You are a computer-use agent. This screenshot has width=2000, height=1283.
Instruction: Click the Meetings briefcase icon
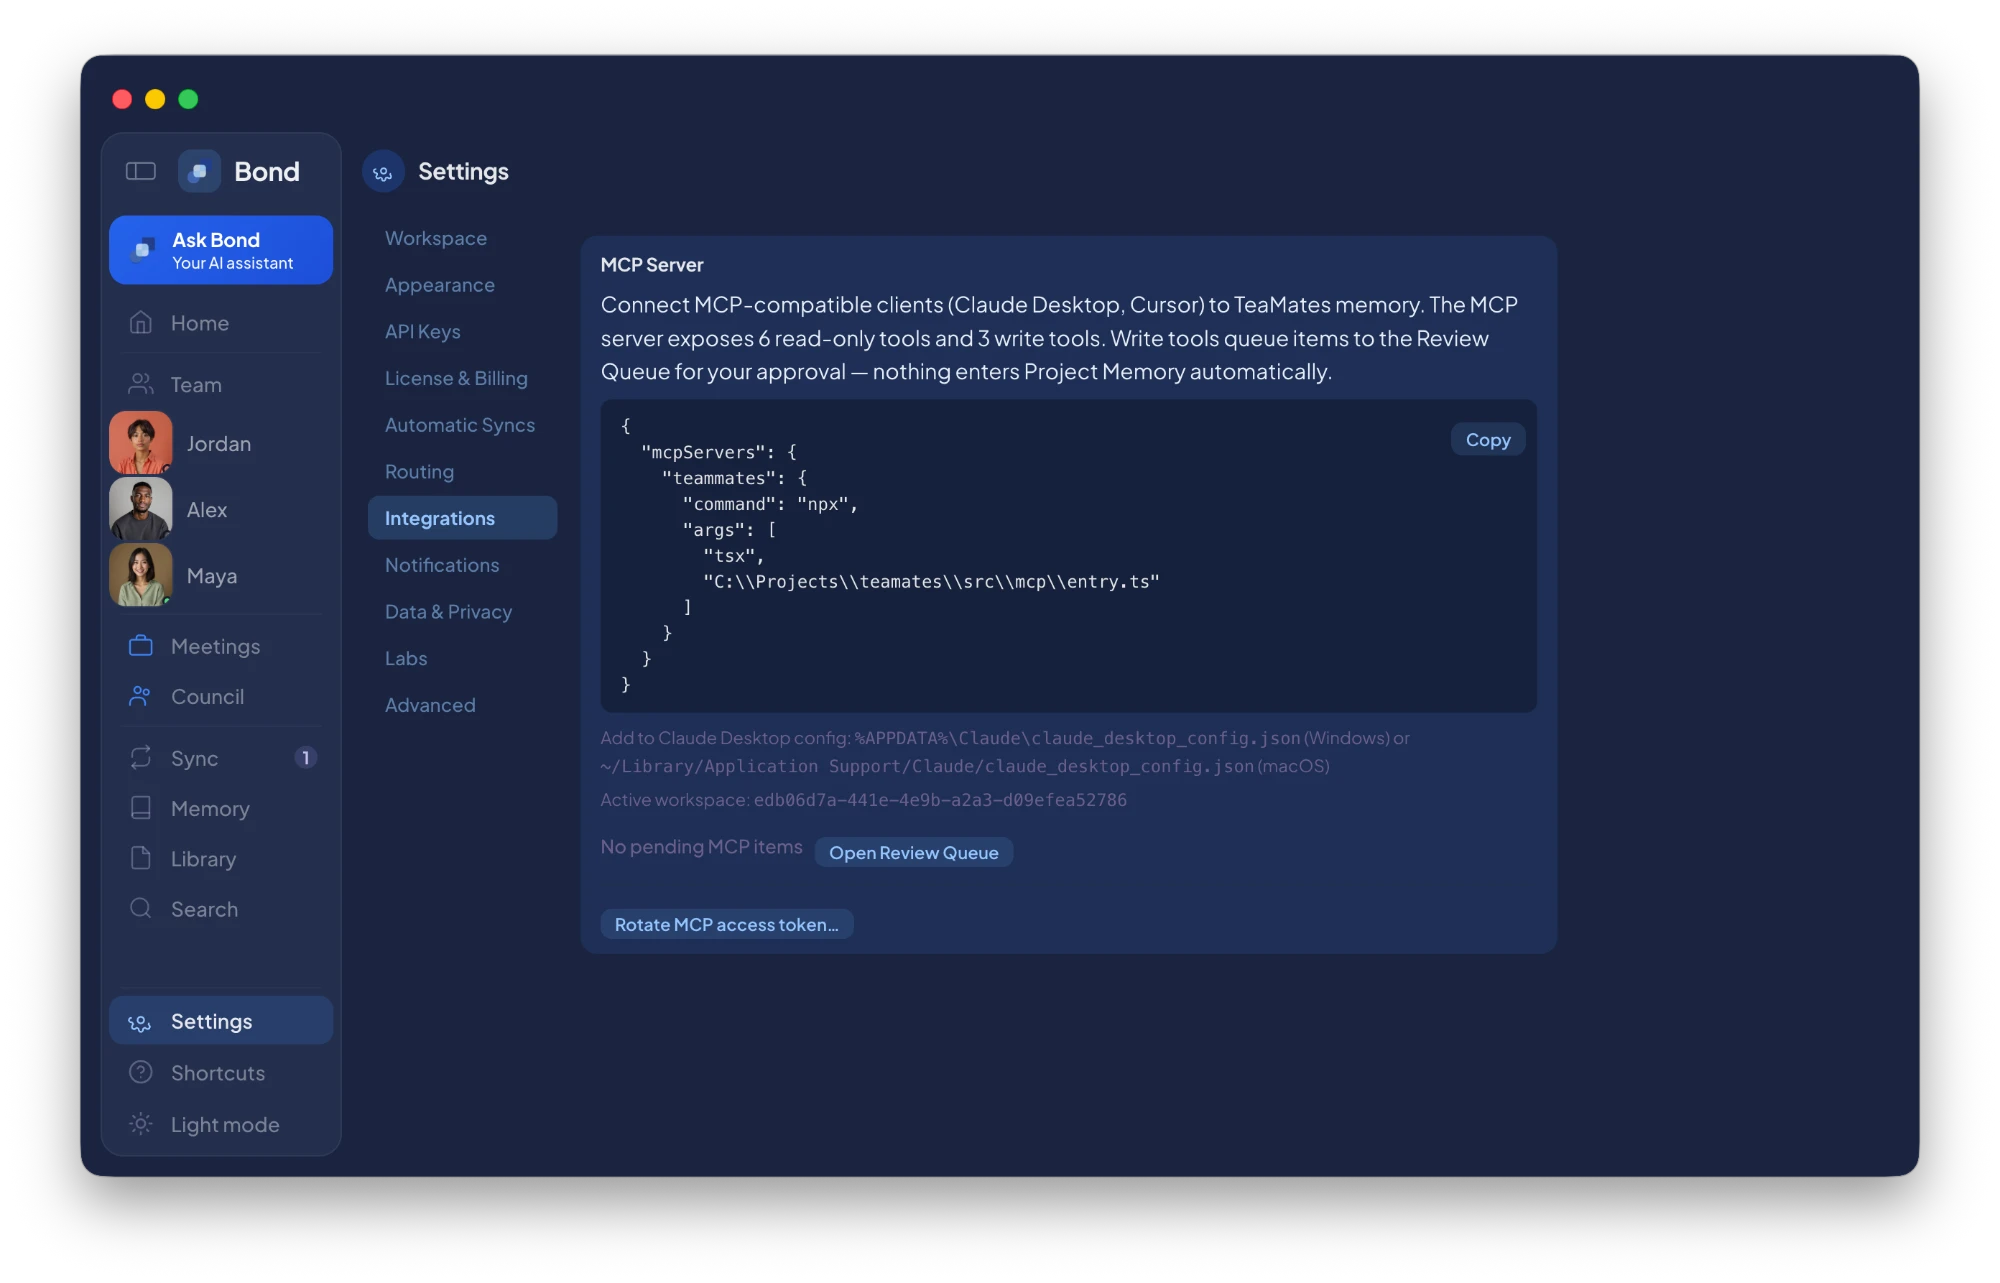pyautogui.click(x=141, y=646)
